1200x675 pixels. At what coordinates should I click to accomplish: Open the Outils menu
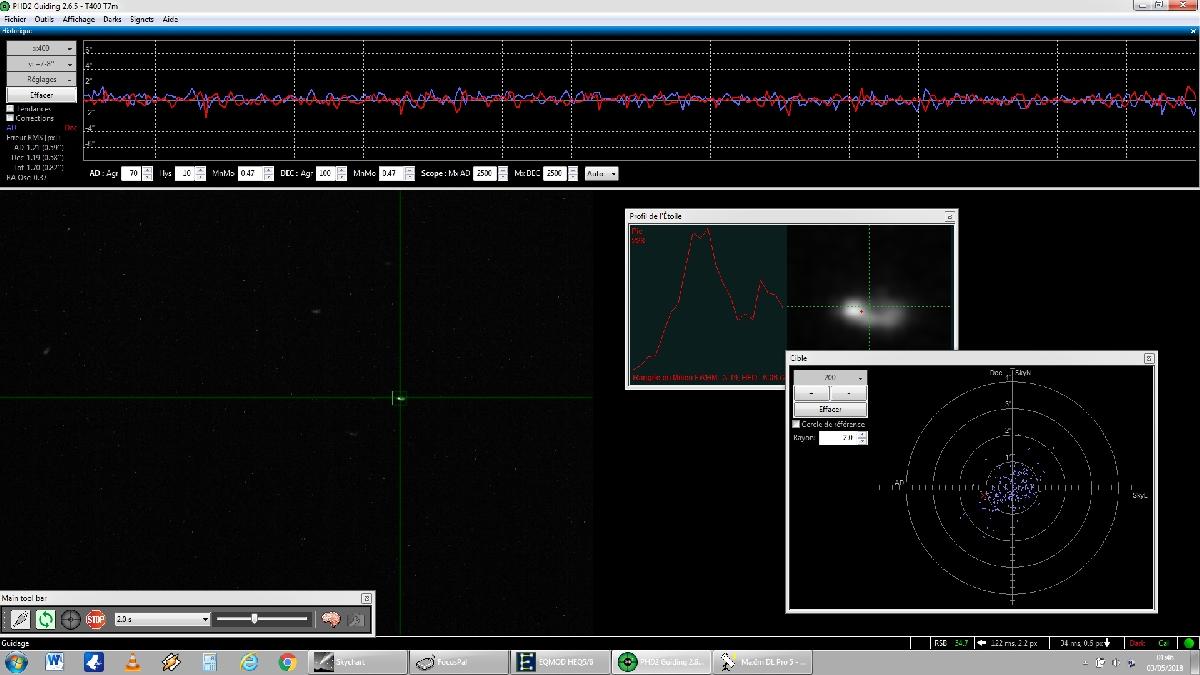click(44, 19)
